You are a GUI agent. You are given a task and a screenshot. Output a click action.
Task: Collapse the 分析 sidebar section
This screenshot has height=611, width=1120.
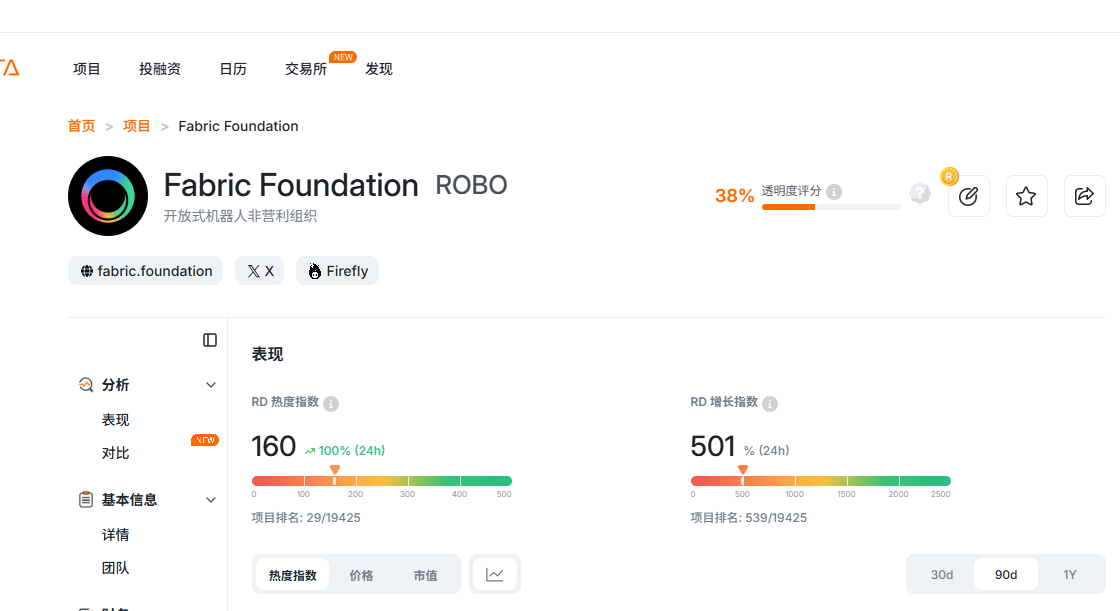(x=211, y=385)
